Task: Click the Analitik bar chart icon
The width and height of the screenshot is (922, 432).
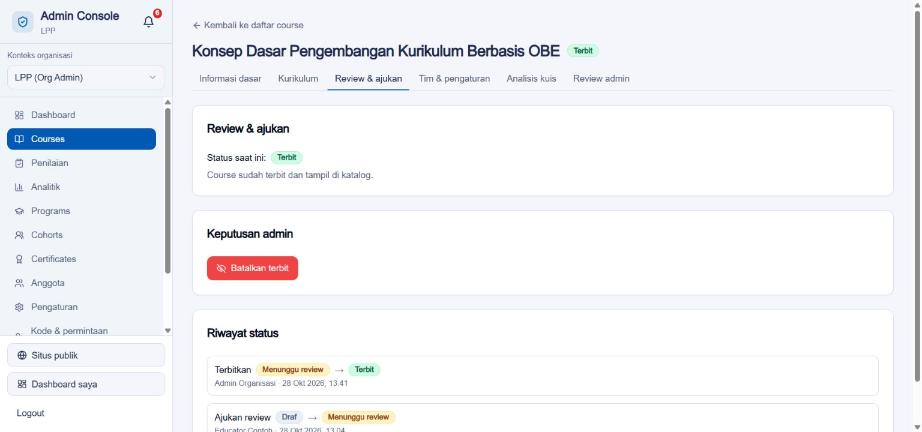Action: tap(19, 187)
